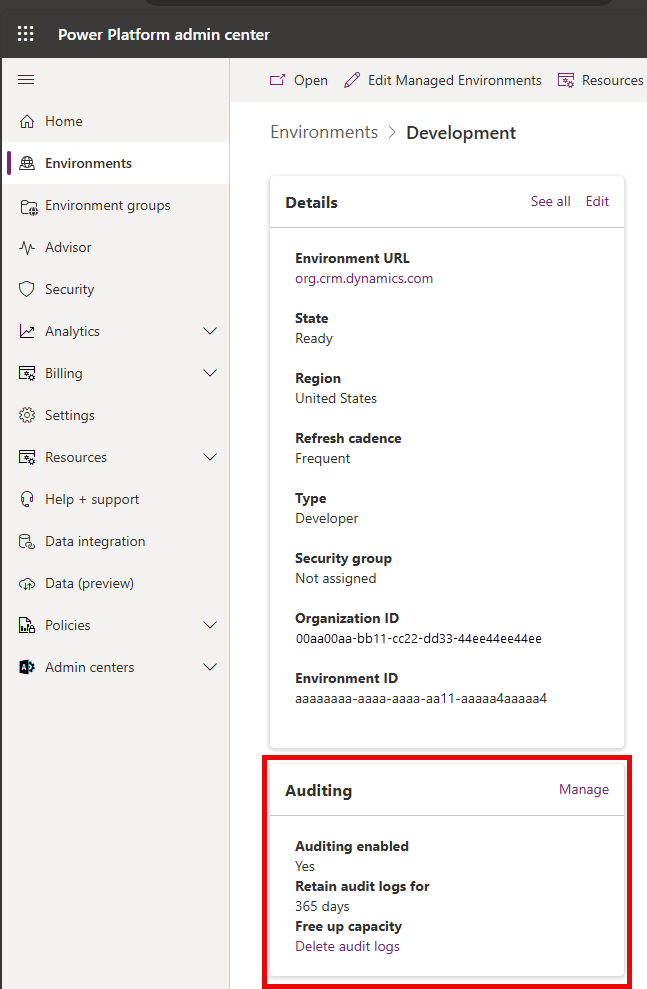Go back to Environments breadcrumb

coord(324,132)
